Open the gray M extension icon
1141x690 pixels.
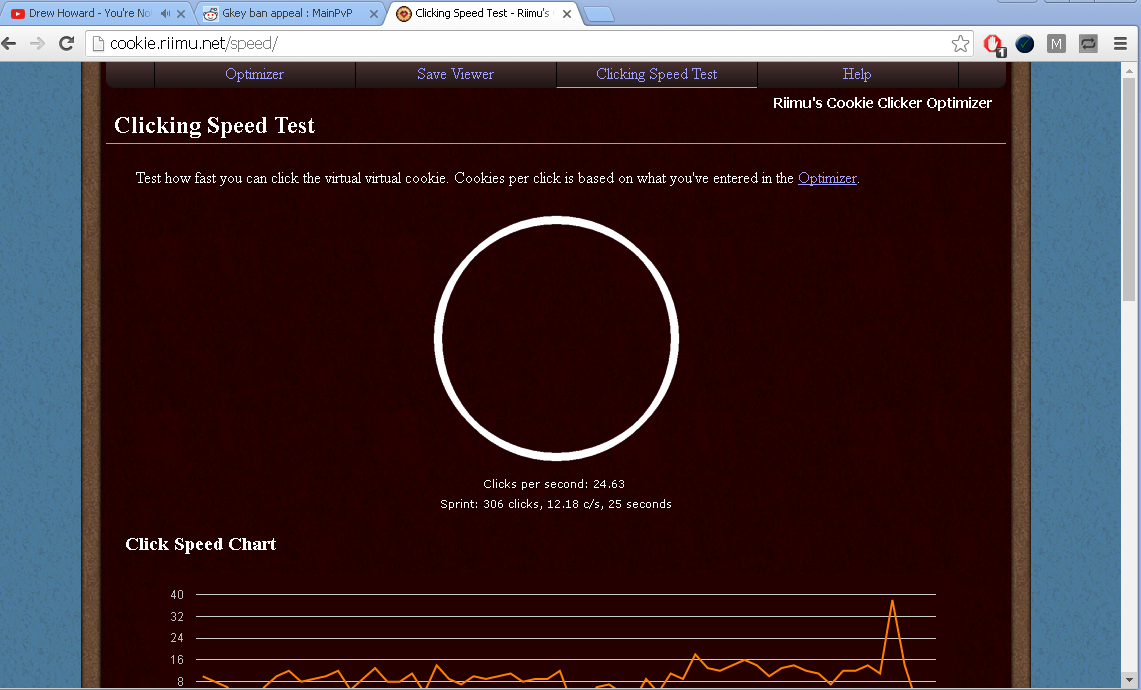(x=1056, y=44)
